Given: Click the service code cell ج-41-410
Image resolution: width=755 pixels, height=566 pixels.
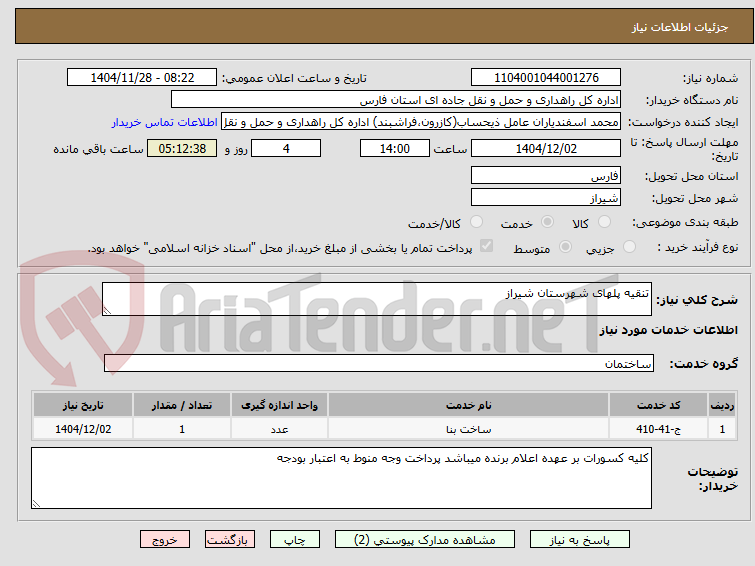Looking at the screenshot, I should click(658, 429).
